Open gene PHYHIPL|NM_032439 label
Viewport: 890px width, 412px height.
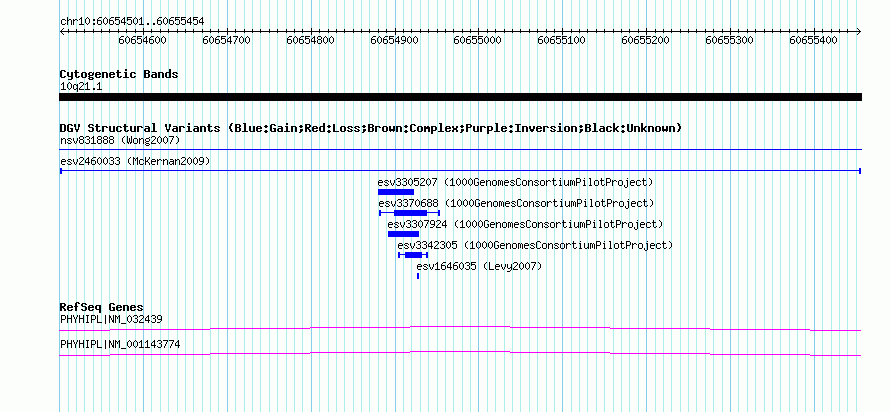pos(111,319)
